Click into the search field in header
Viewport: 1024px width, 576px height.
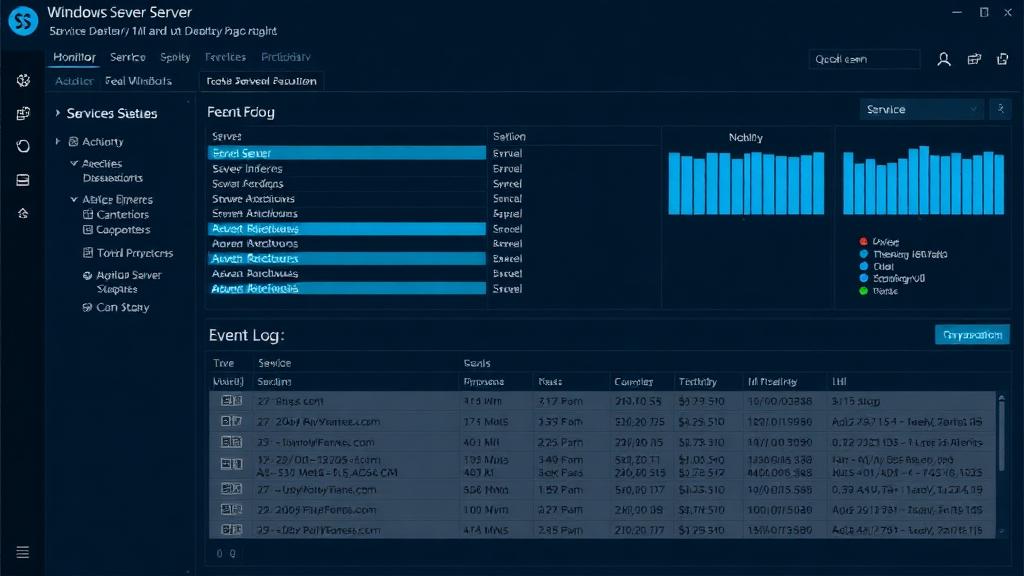click(863, 60)
